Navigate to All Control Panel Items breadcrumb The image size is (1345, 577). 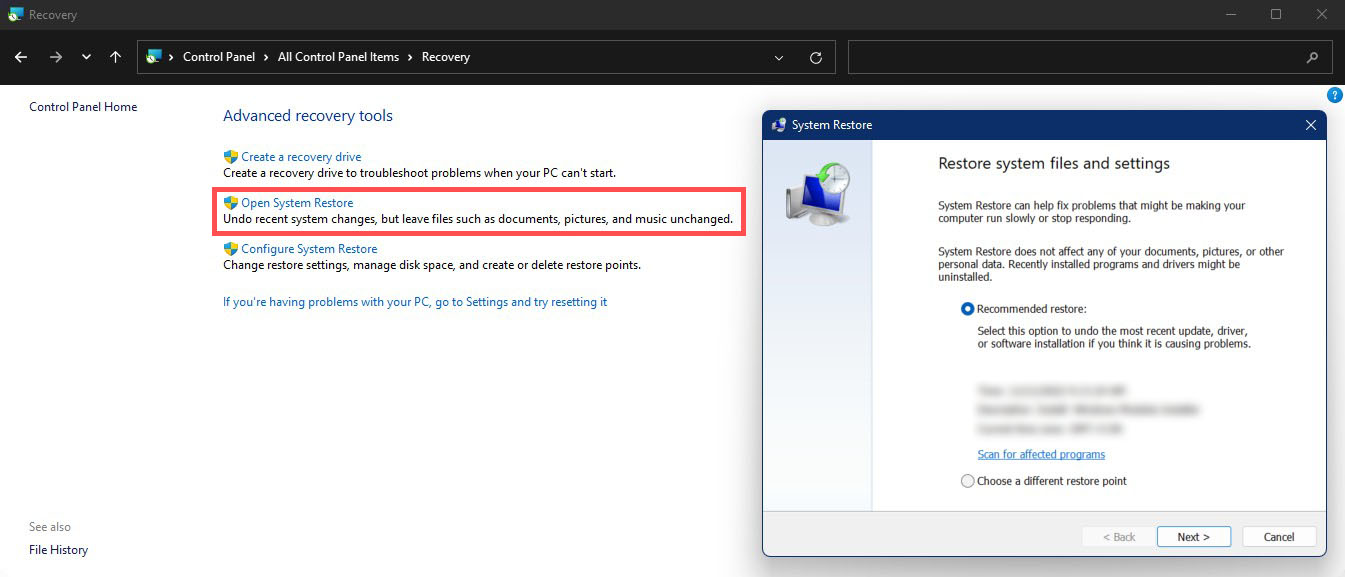pos(338,57)
